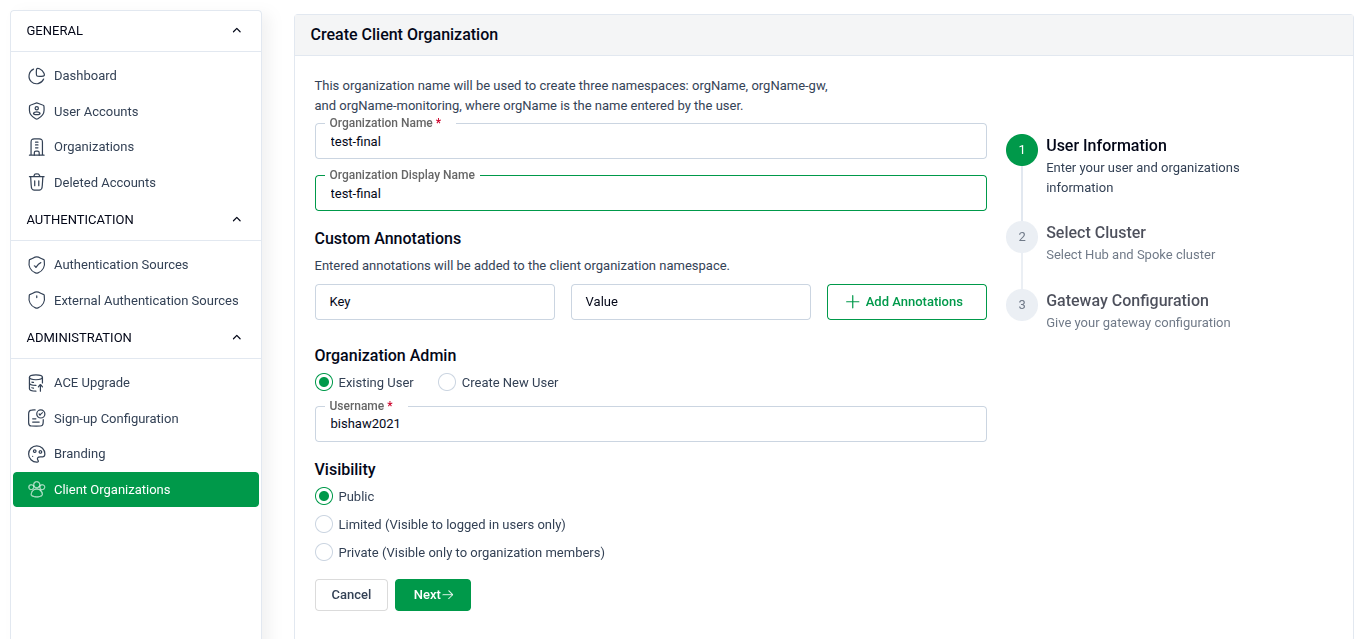Select Limited visibility radio option
Viewport: 1357px width, 639px height.
click(324, 524)
